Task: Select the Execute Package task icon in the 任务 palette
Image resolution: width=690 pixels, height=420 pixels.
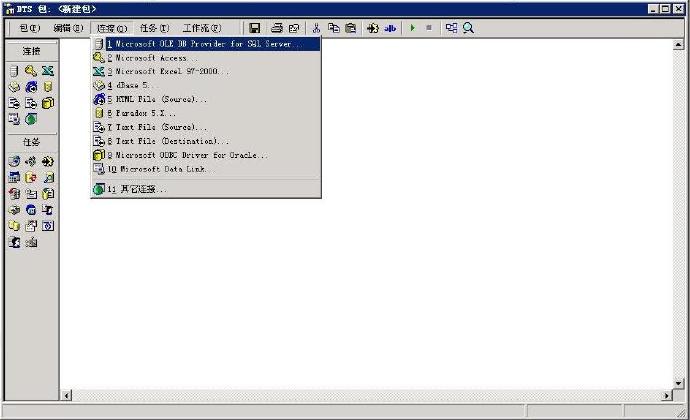Action: [x=14, y=210]
